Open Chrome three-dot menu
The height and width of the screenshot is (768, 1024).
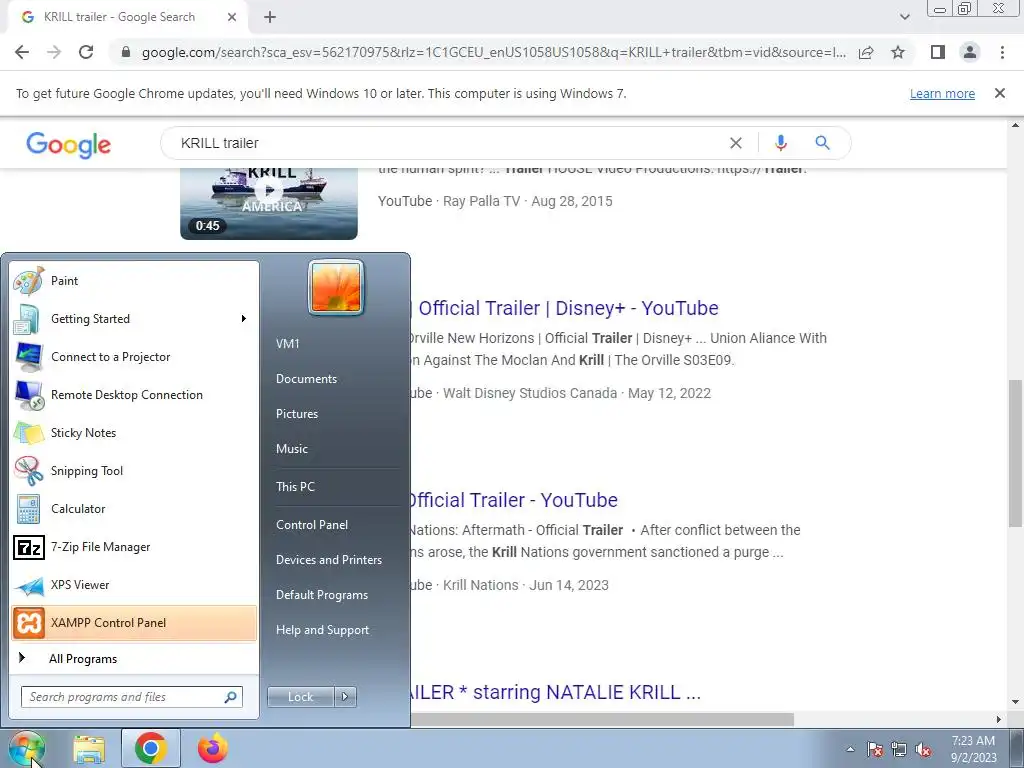[1002, 52]
